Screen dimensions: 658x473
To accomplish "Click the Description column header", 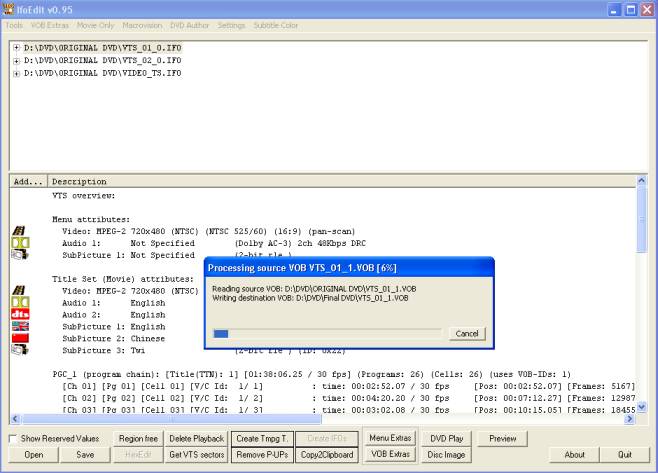I will [342, 182].
